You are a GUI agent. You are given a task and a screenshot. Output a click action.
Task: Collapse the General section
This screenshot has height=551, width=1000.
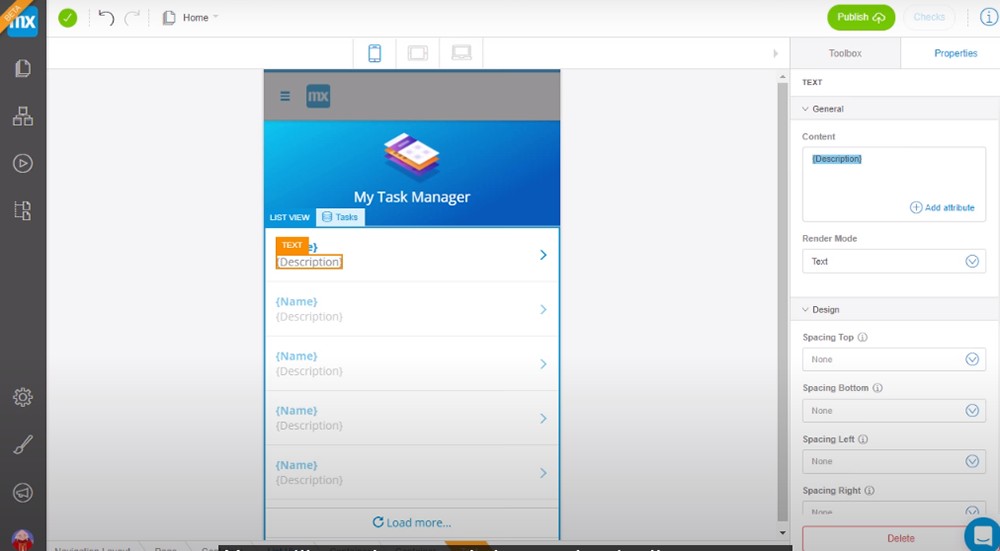coord(808,109)
